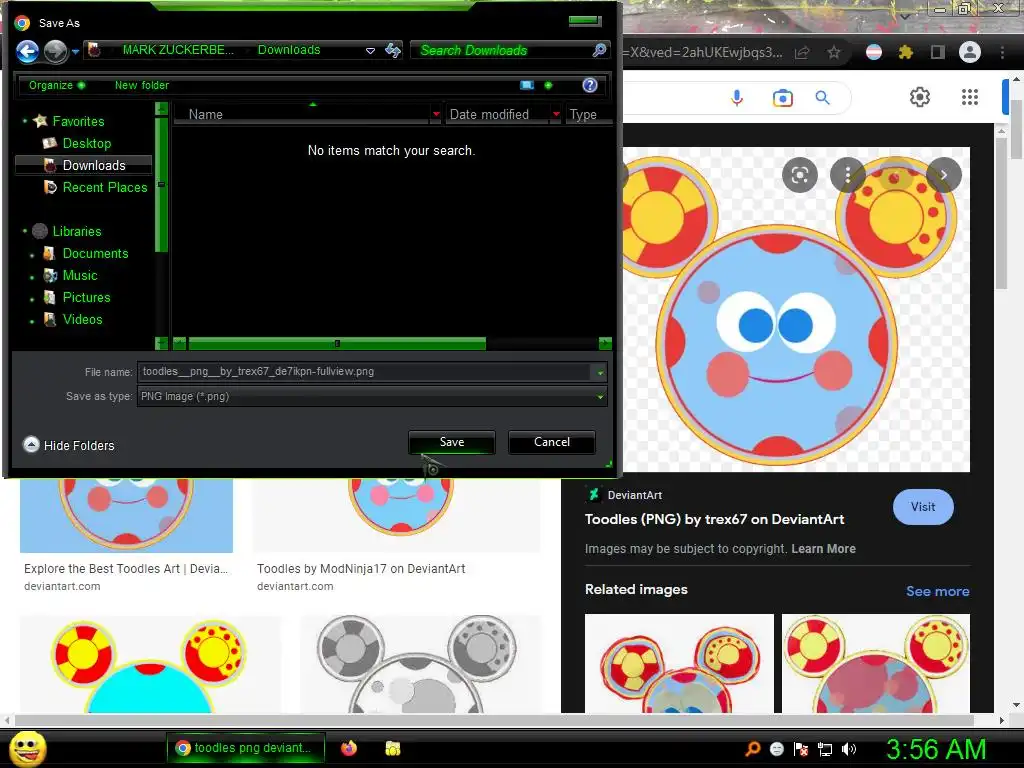
Task: Click the Visit button
Action: tap(923, 507)
